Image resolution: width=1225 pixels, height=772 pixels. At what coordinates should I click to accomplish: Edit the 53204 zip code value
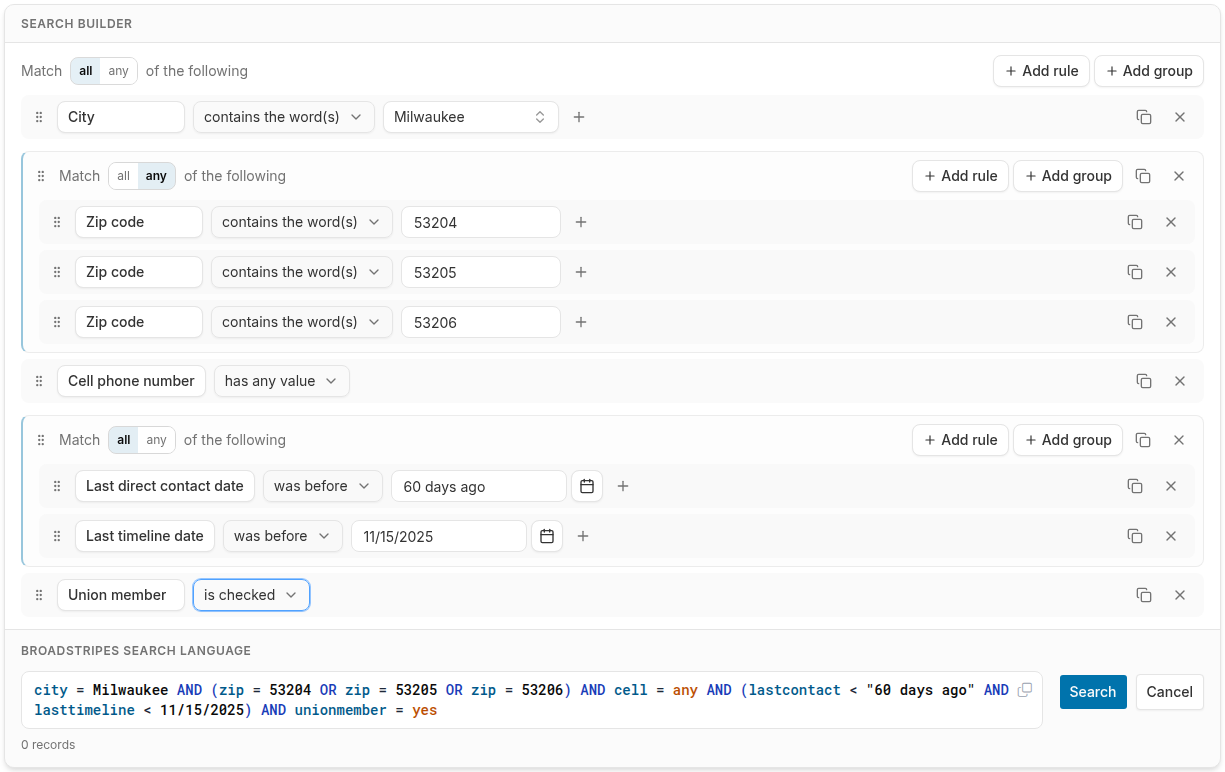coord(481,222)
